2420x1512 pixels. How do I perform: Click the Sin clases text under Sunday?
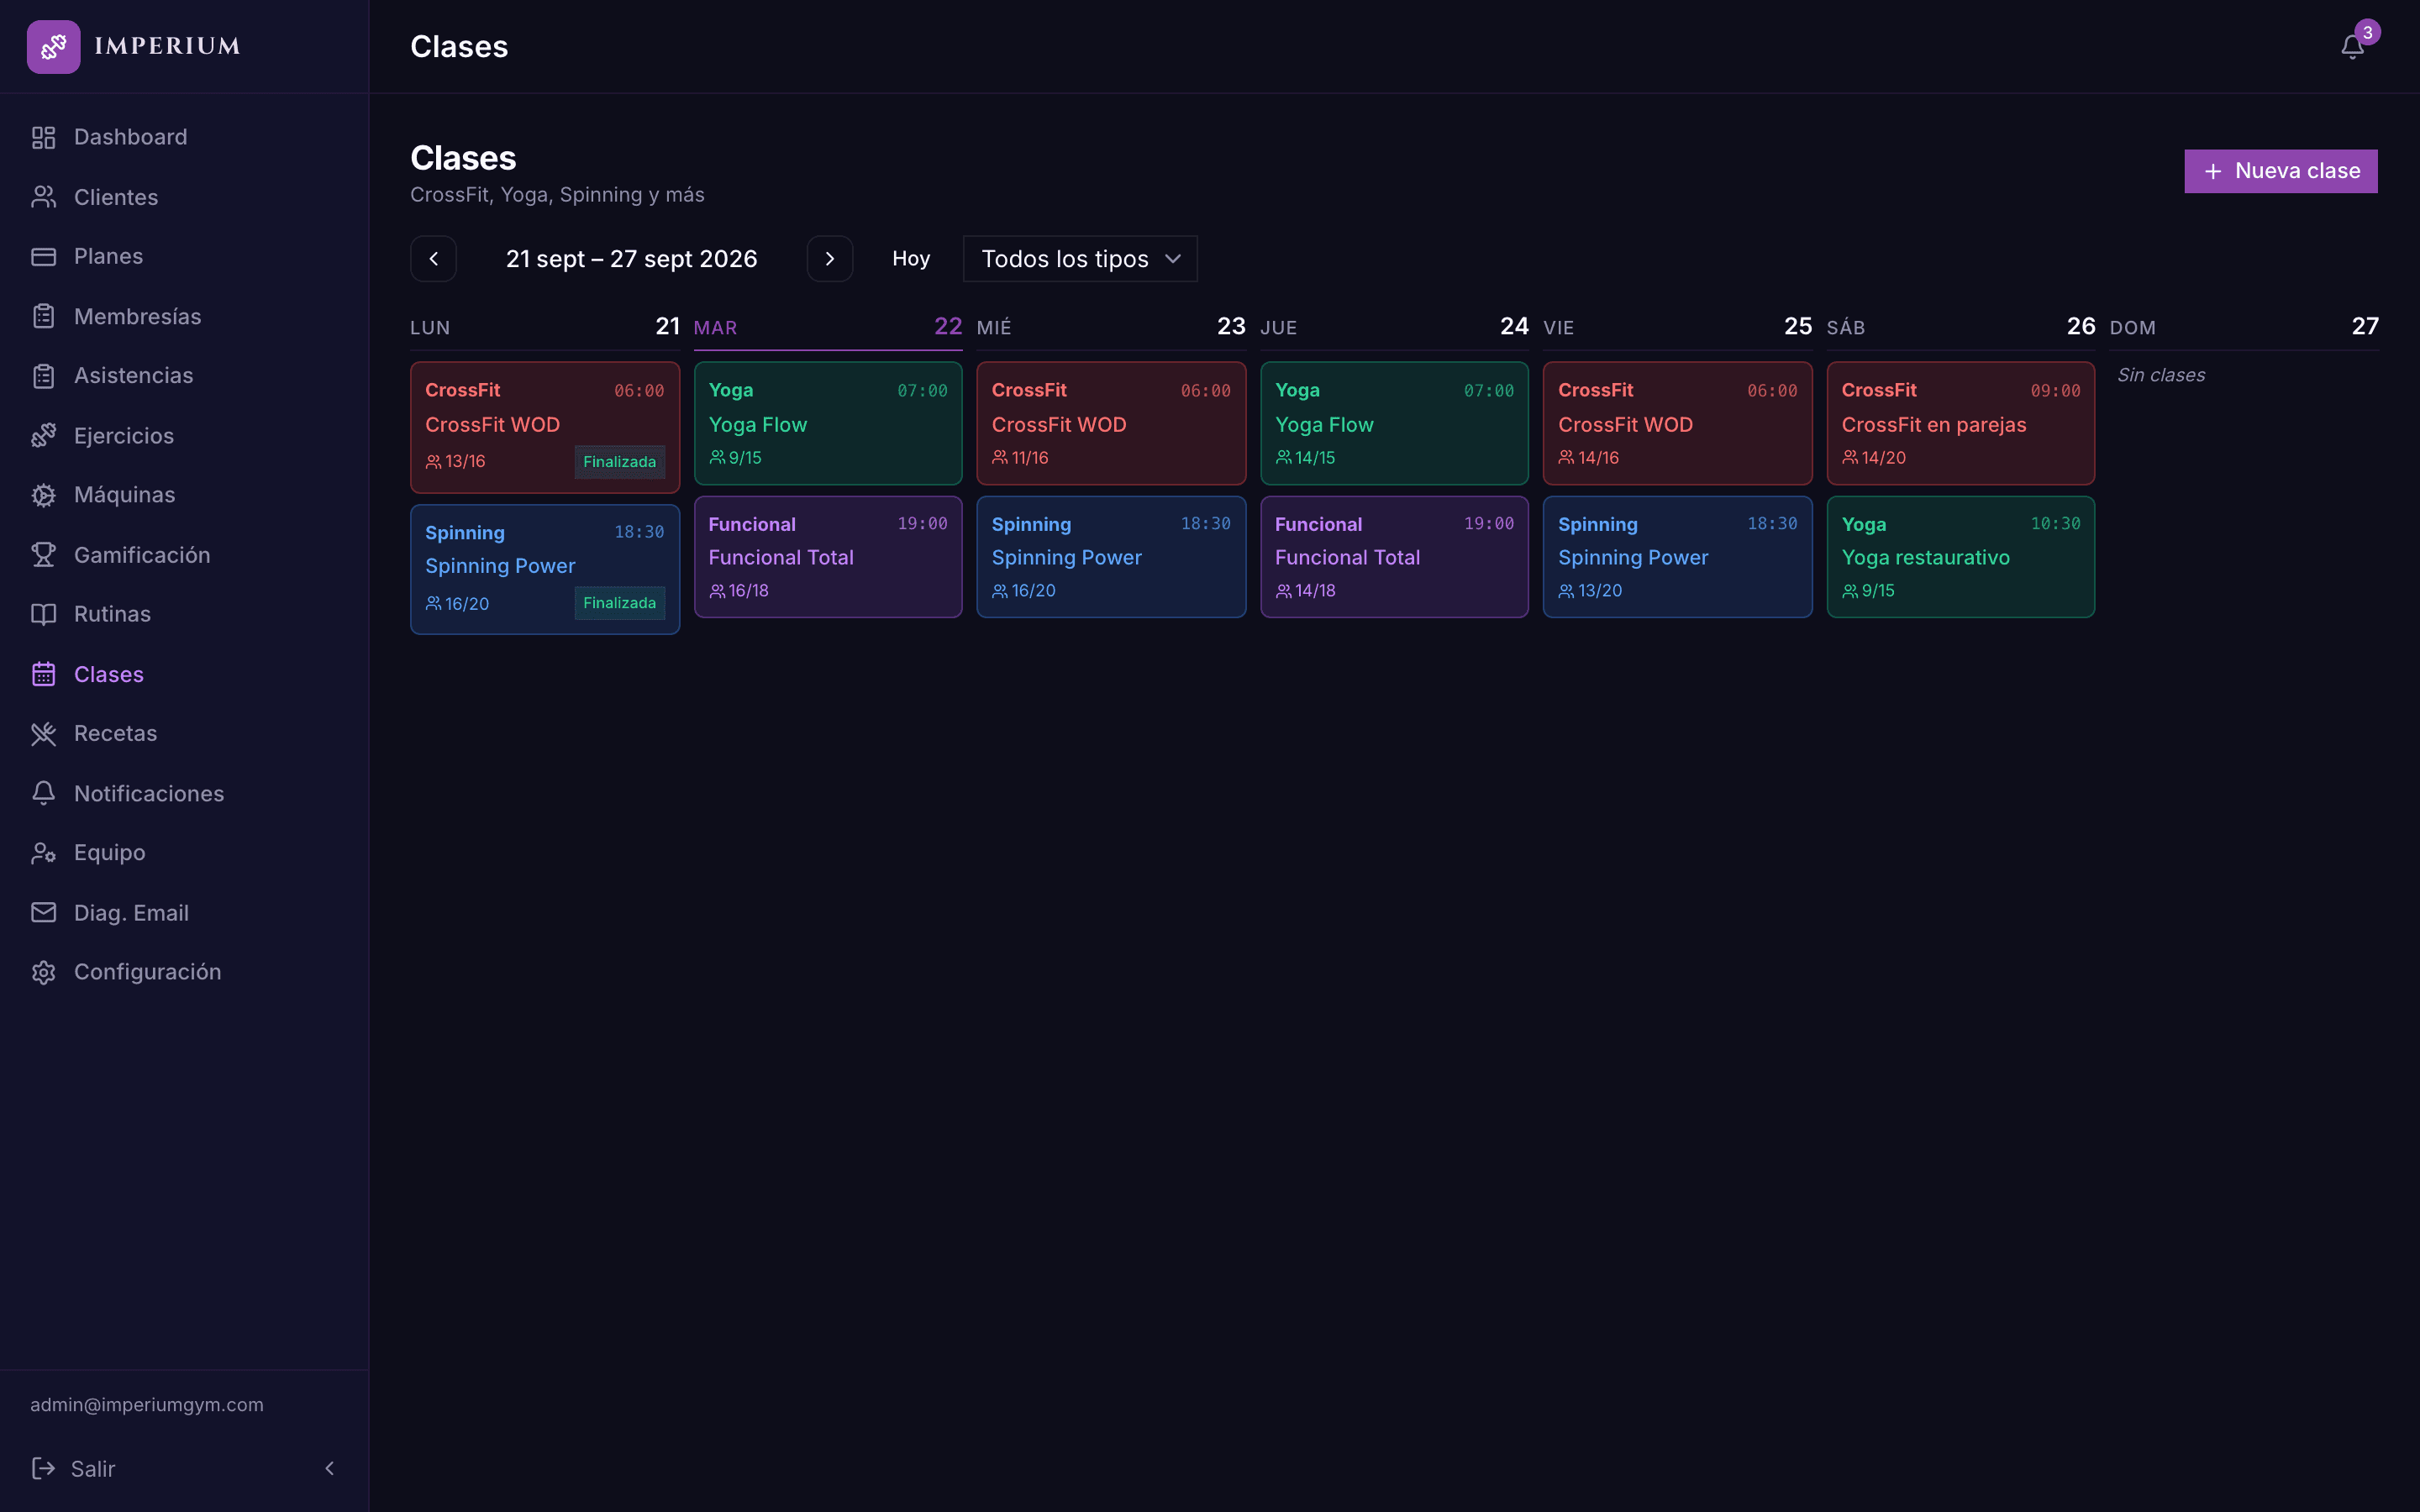tap(2161, 375)
